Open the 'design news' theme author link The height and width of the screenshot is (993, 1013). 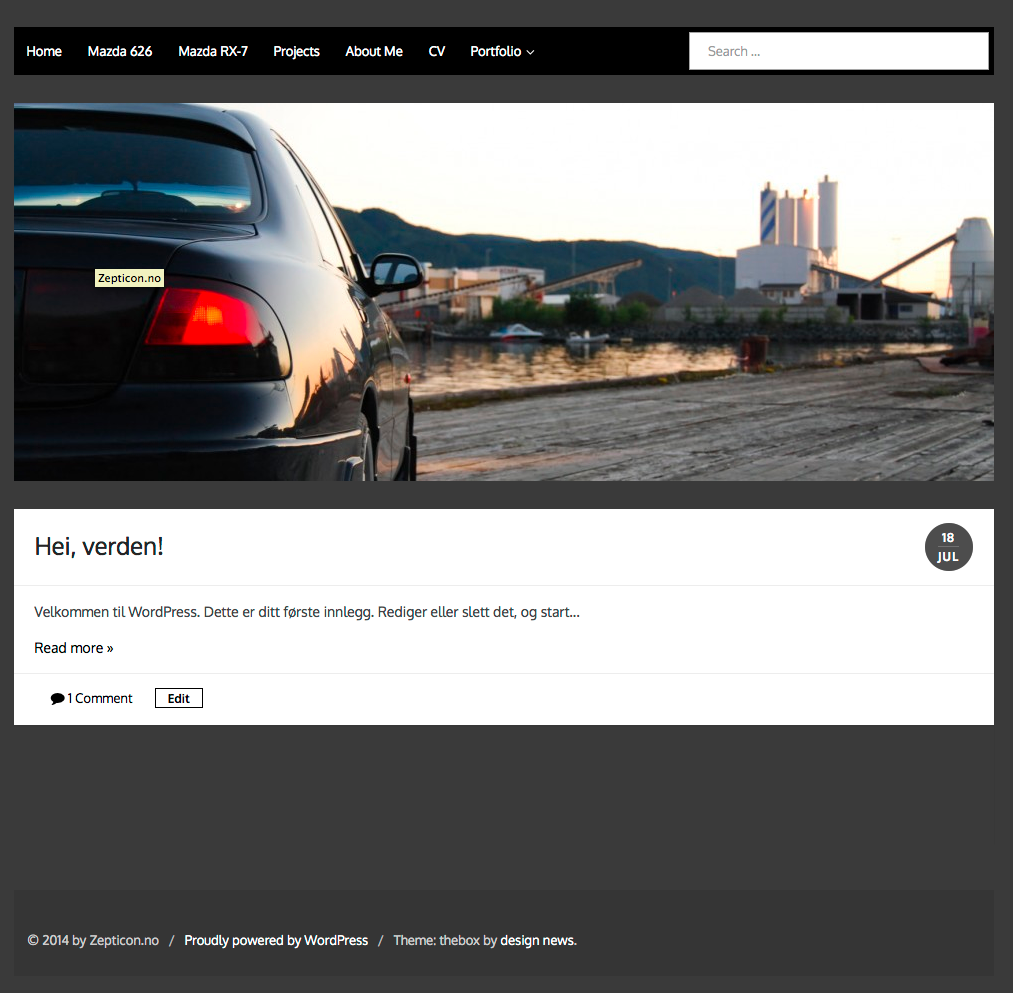[x=538, y=940]
